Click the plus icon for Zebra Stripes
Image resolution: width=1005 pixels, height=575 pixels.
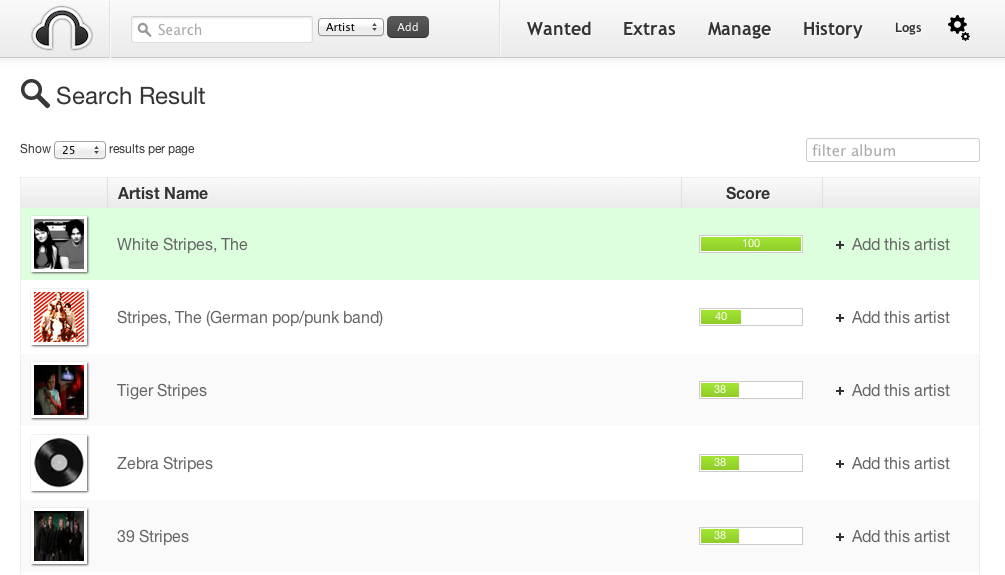pyautogui.click(x=840, y=464)
